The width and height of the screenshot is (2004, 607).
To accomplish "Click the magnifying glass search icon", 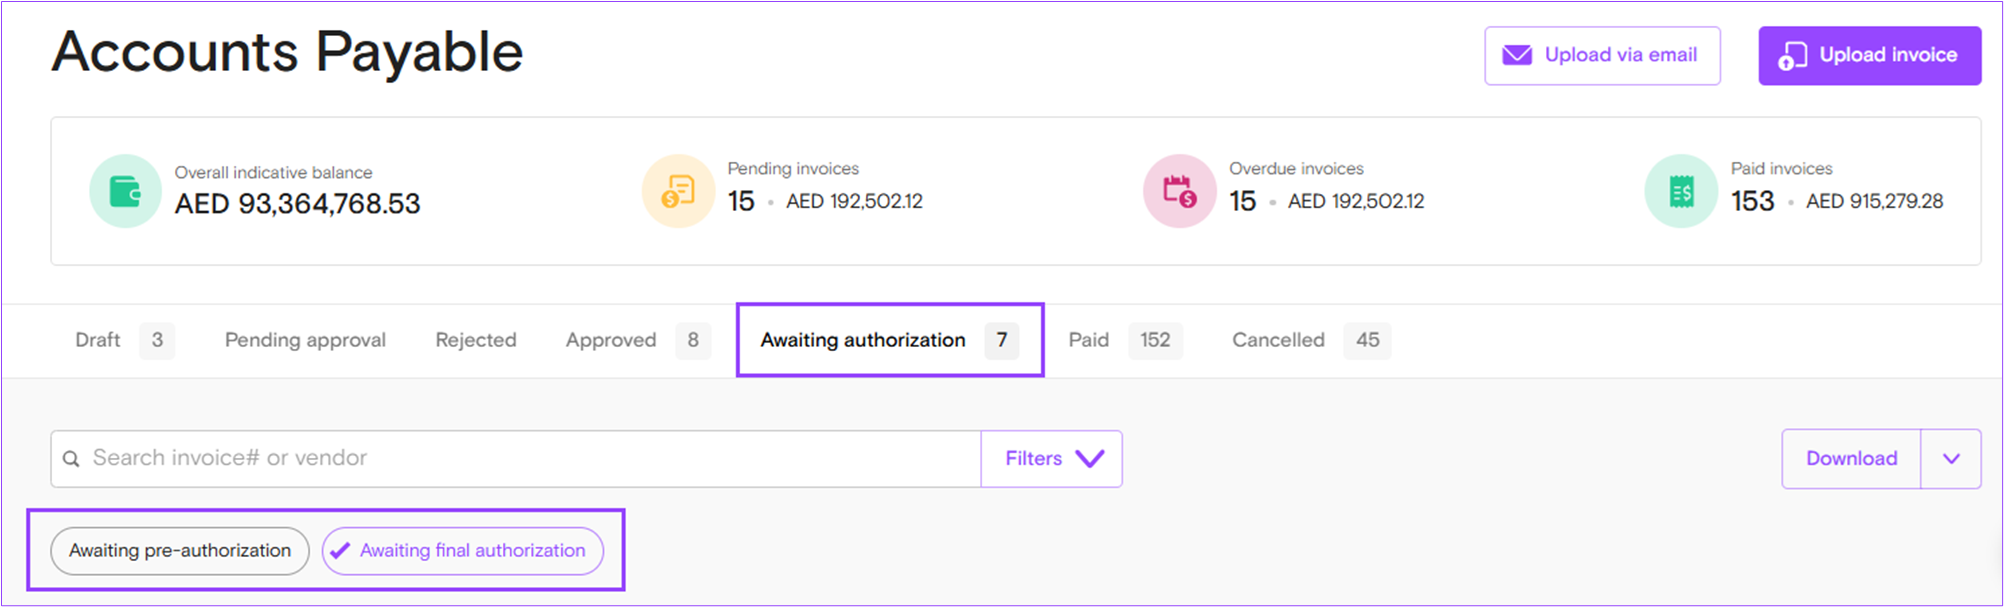I will (71, 459).
